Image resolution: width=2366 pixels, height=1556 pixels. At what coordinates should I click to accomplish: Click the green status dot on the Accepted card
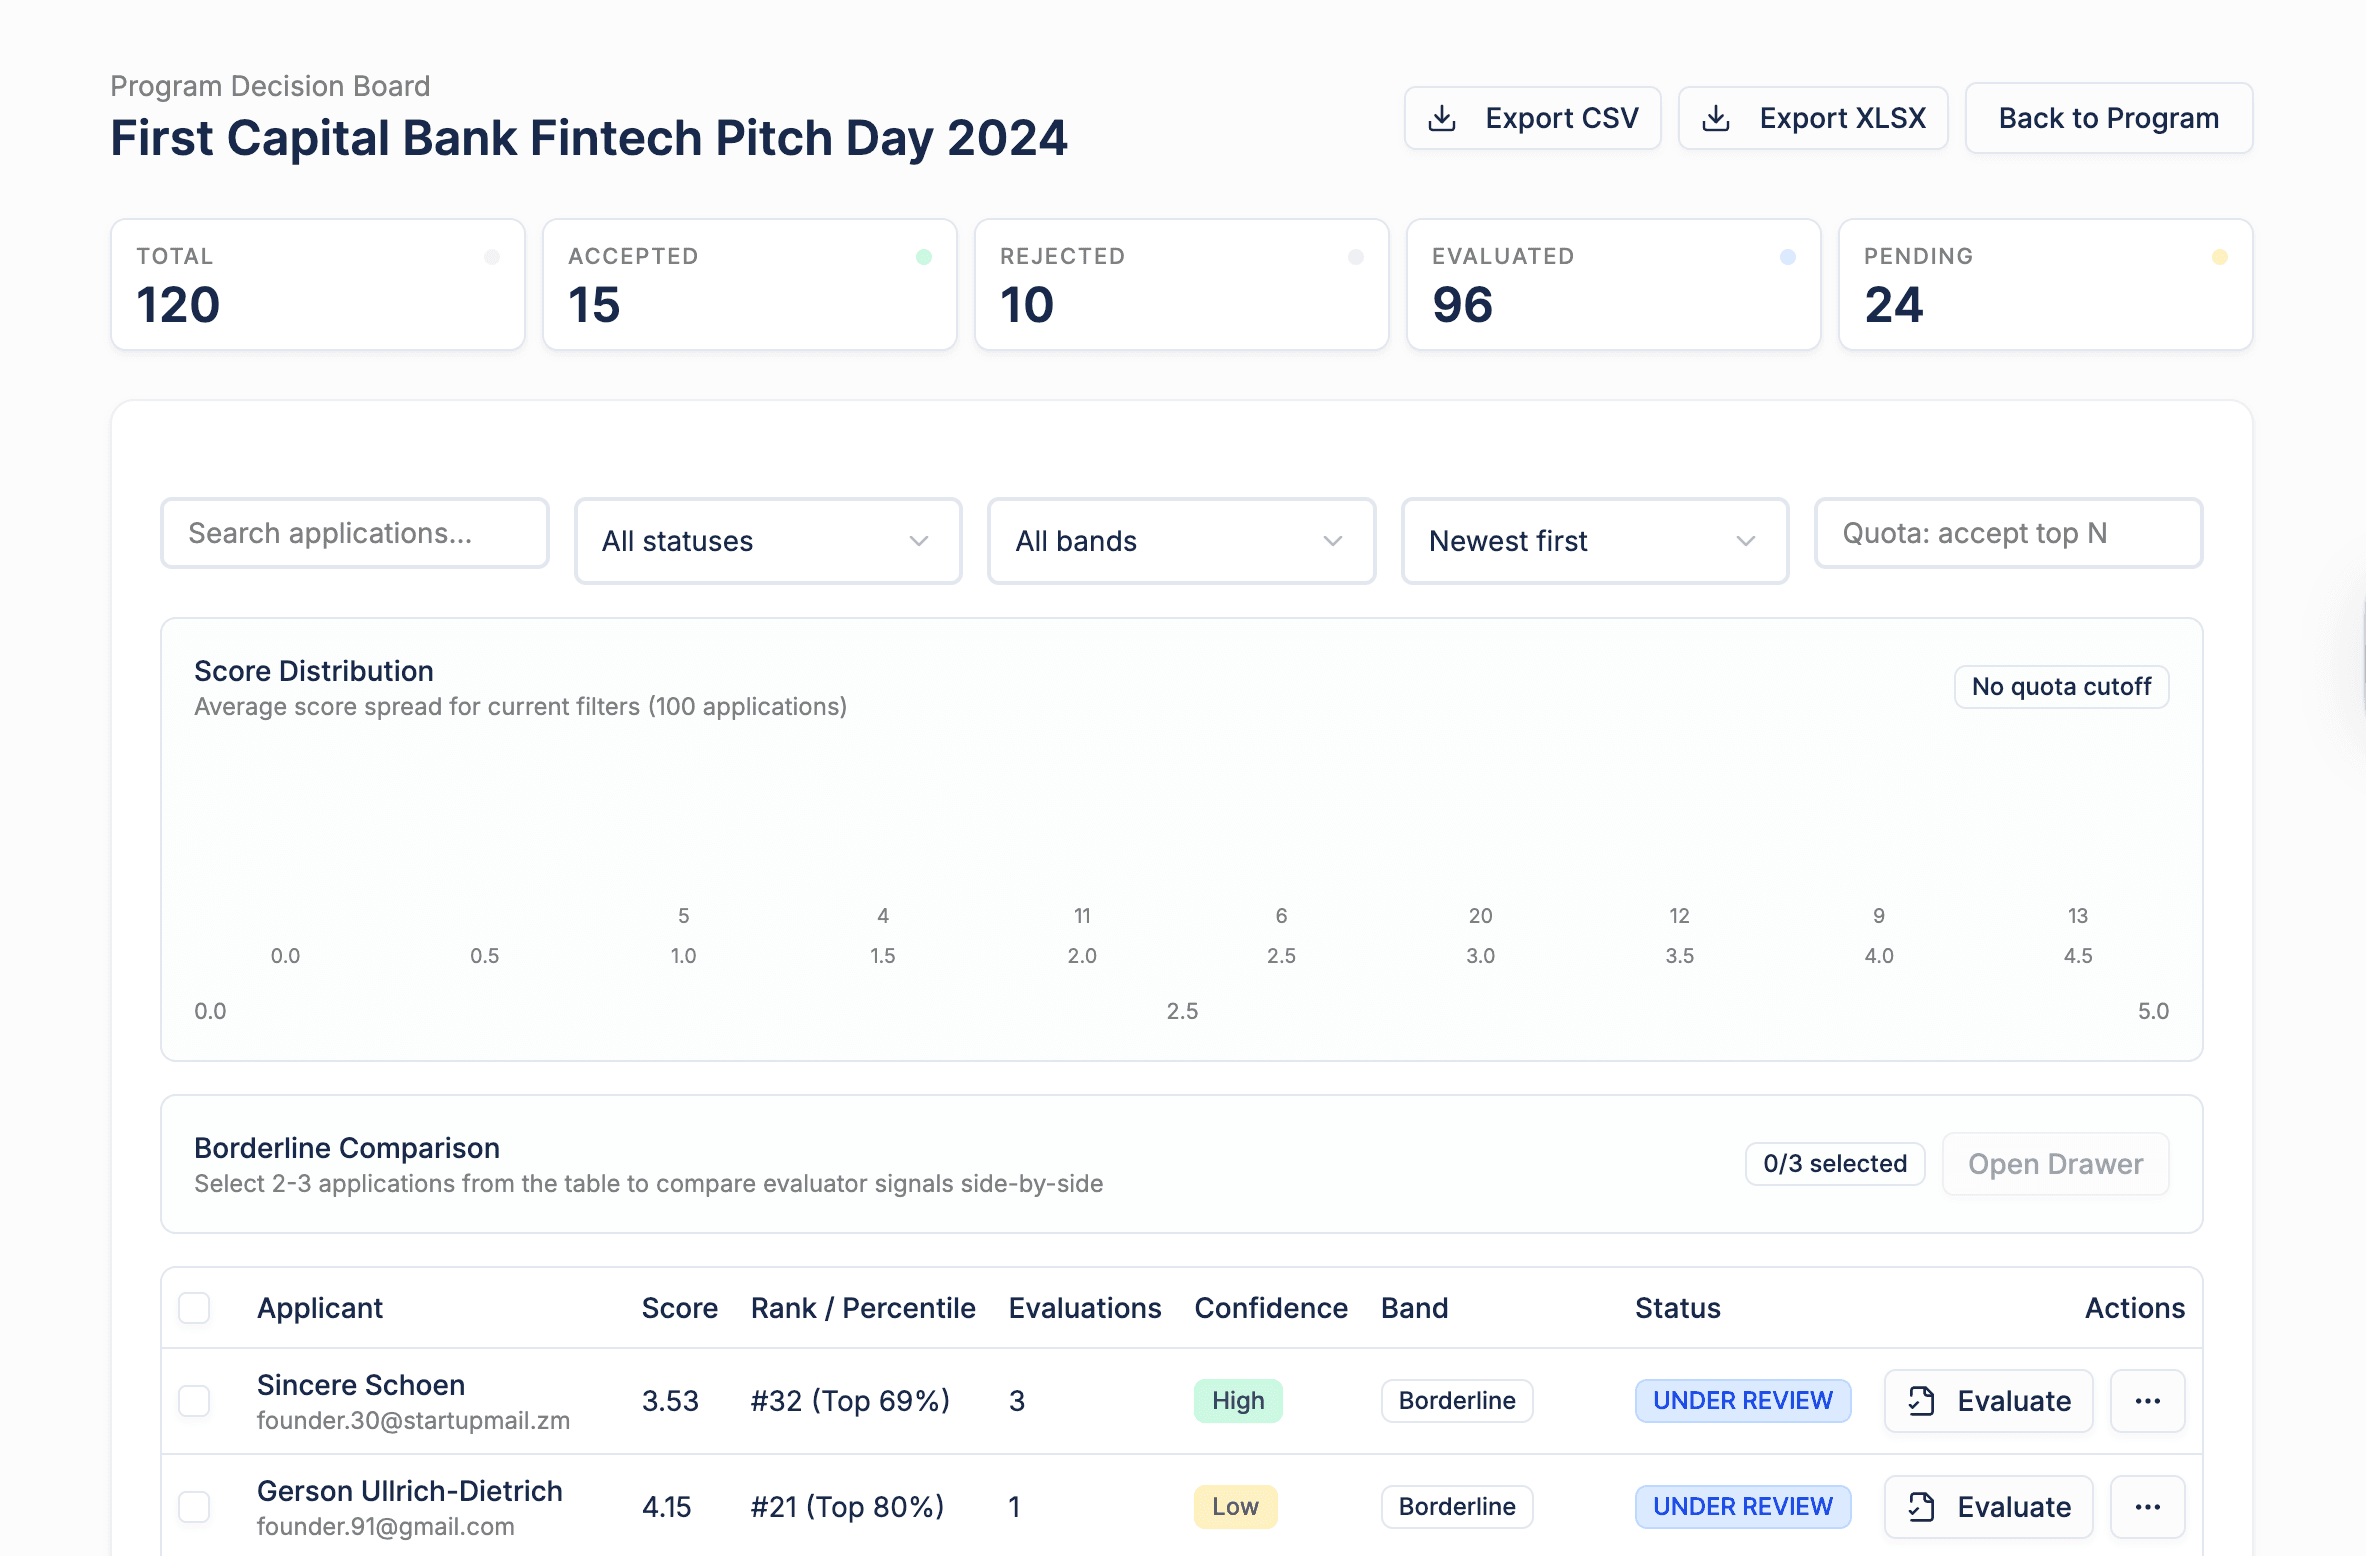pos(924,256)
